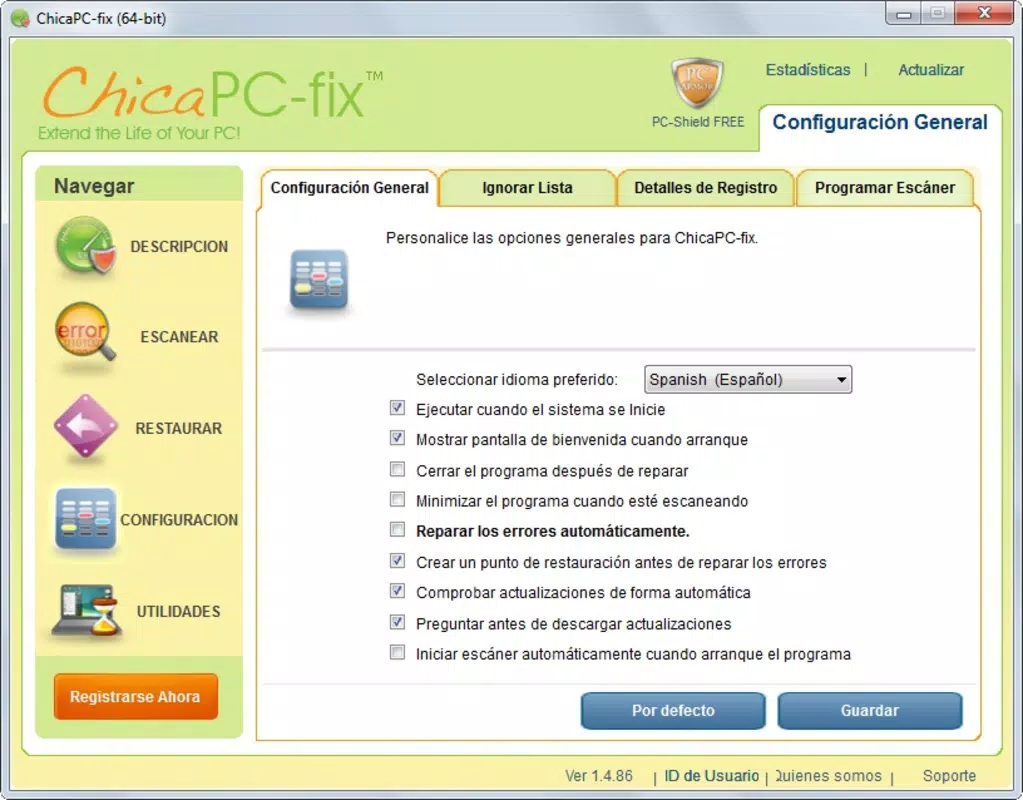Click the PC-Shield FREE badge icon

tap(697, 83)
